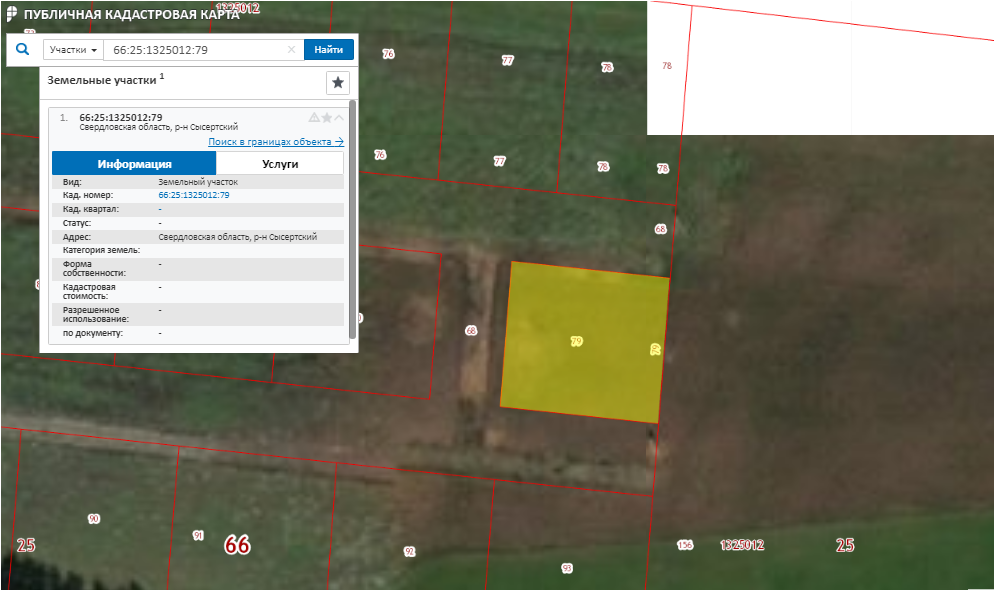Switch to the Услуги tab
Image resolution: width=995 pixels, height=591 pixels.
point(280,164)
